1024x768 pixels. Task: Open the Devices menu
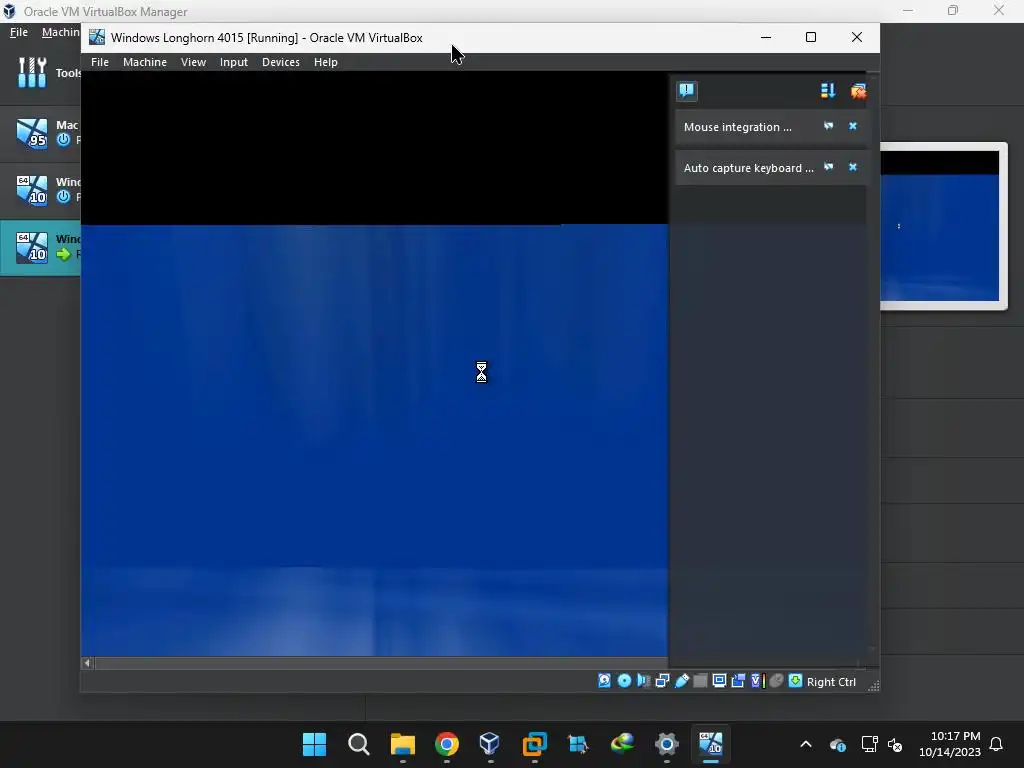click(x=281, y=62)
